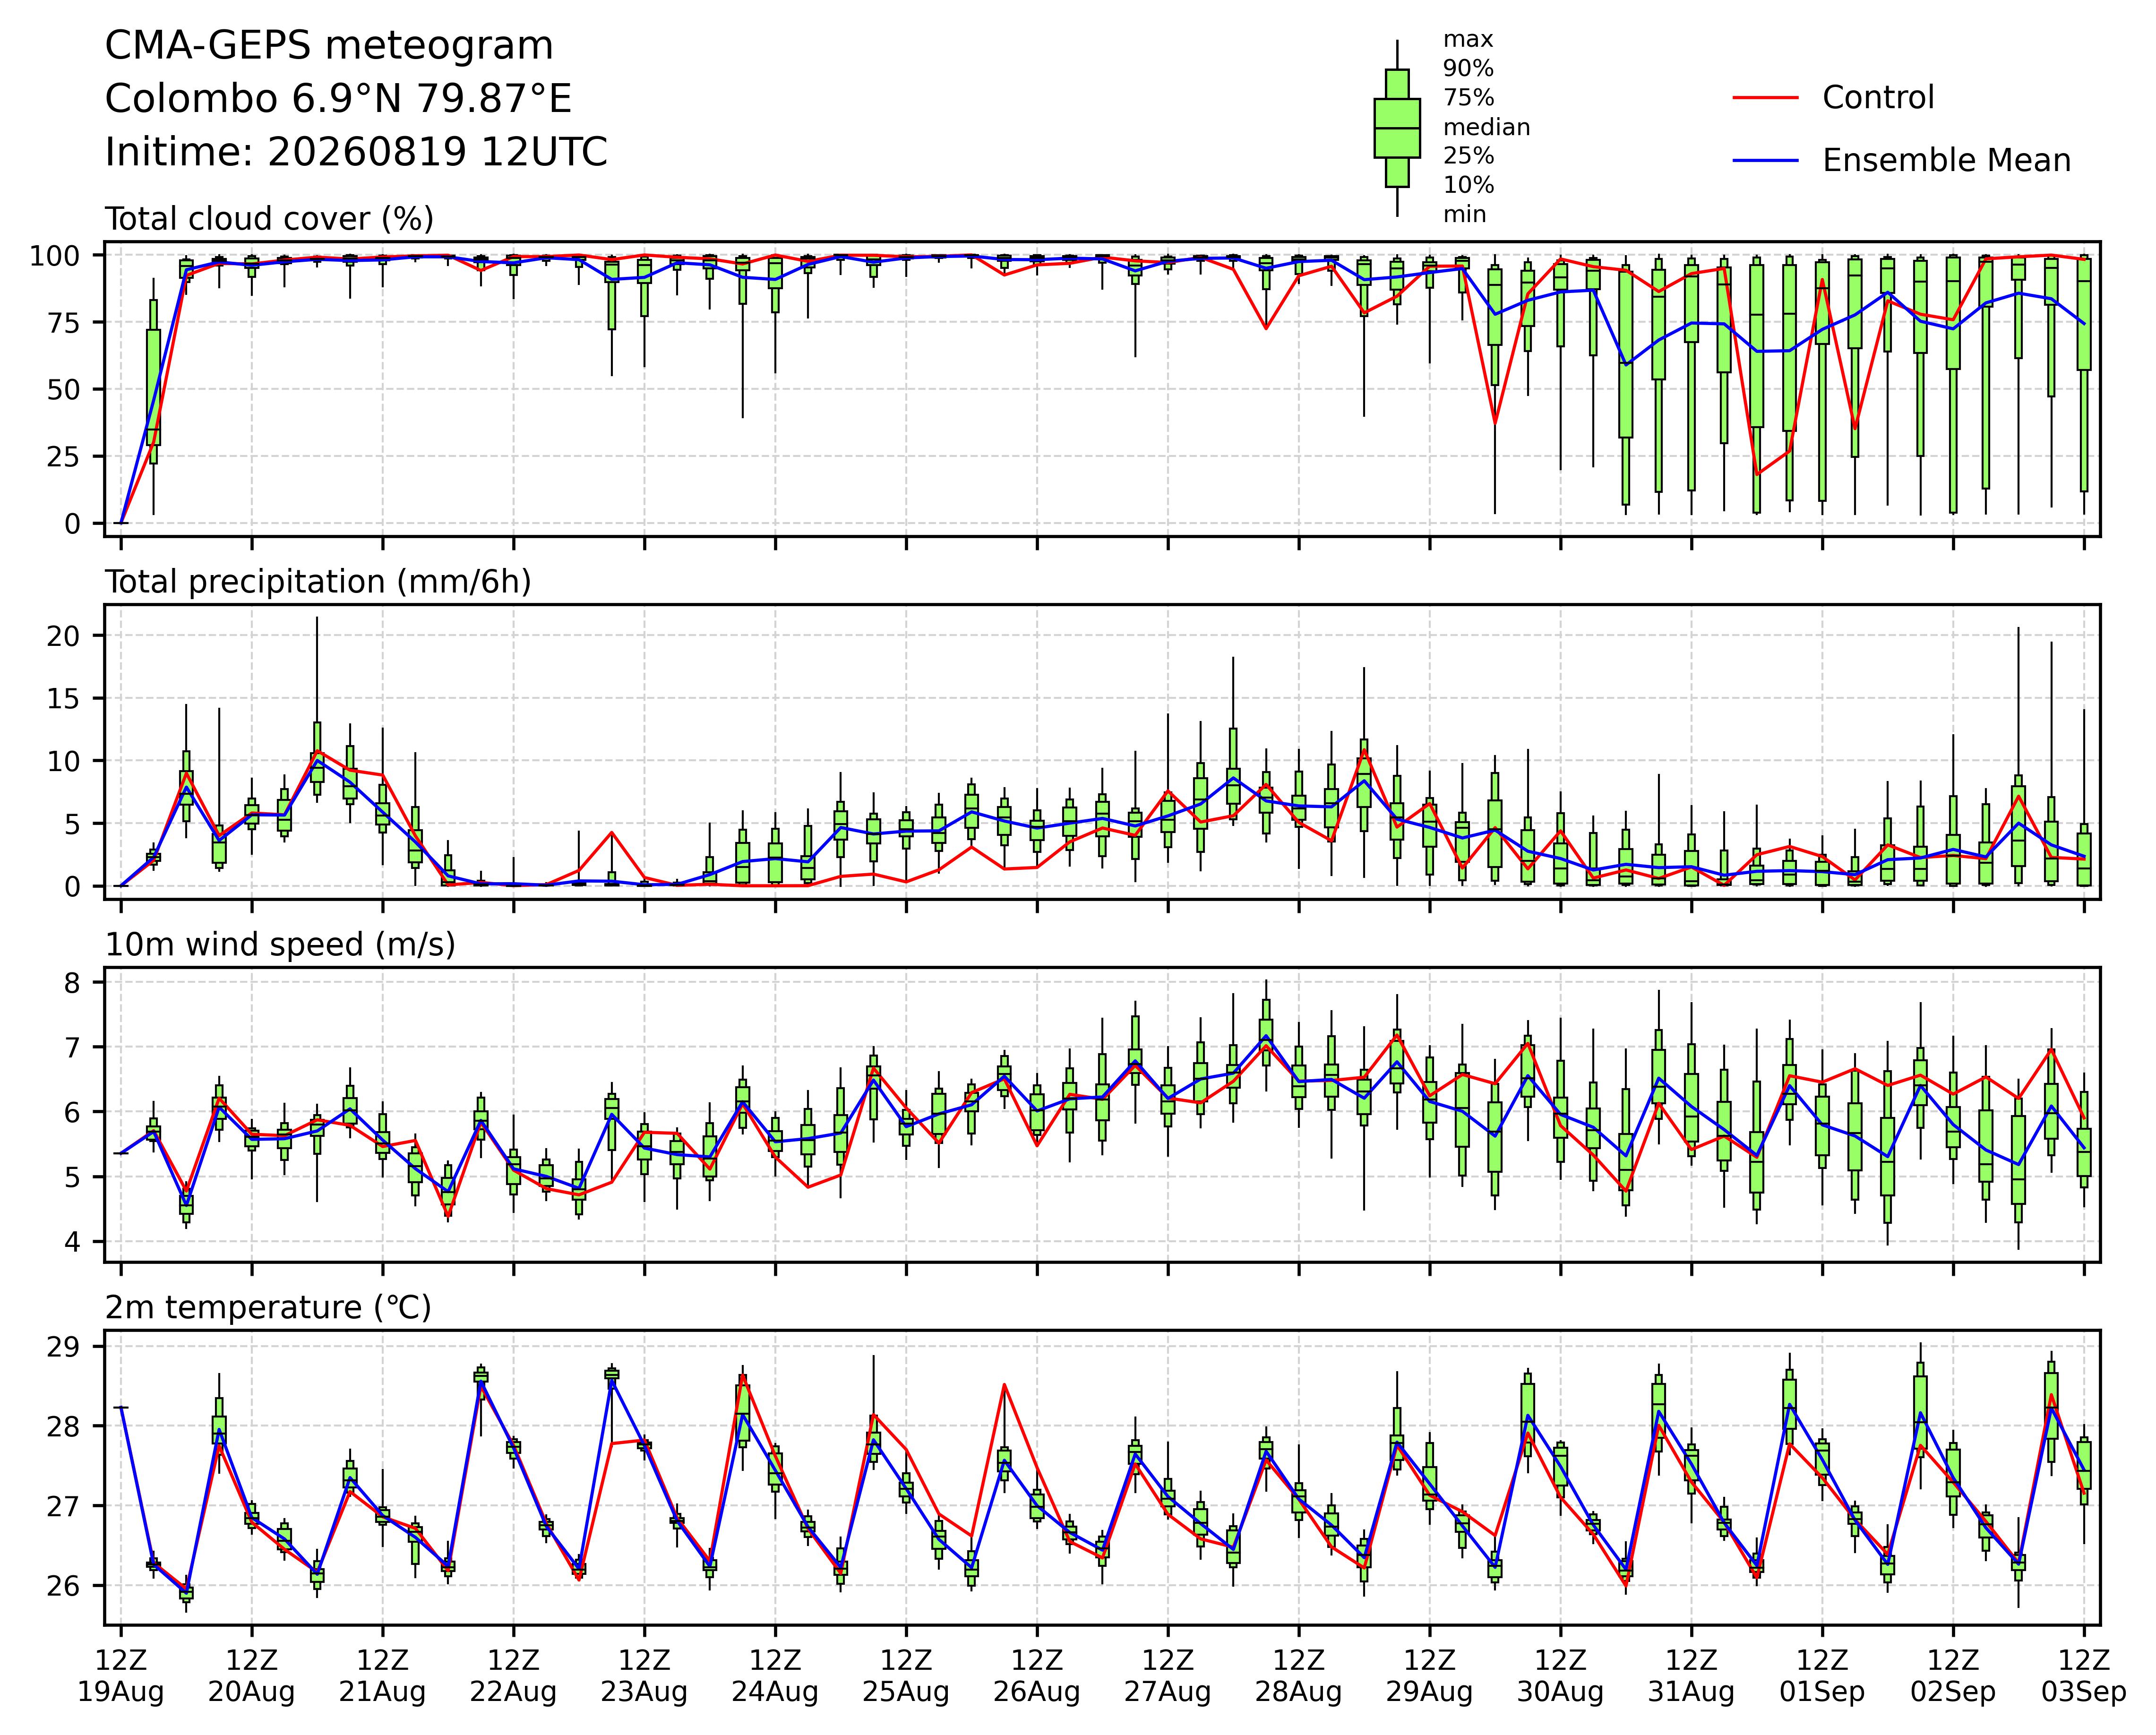Click the Initime: 20260819 12UTC text
2156x1735 pixels.
coord(356,152)
